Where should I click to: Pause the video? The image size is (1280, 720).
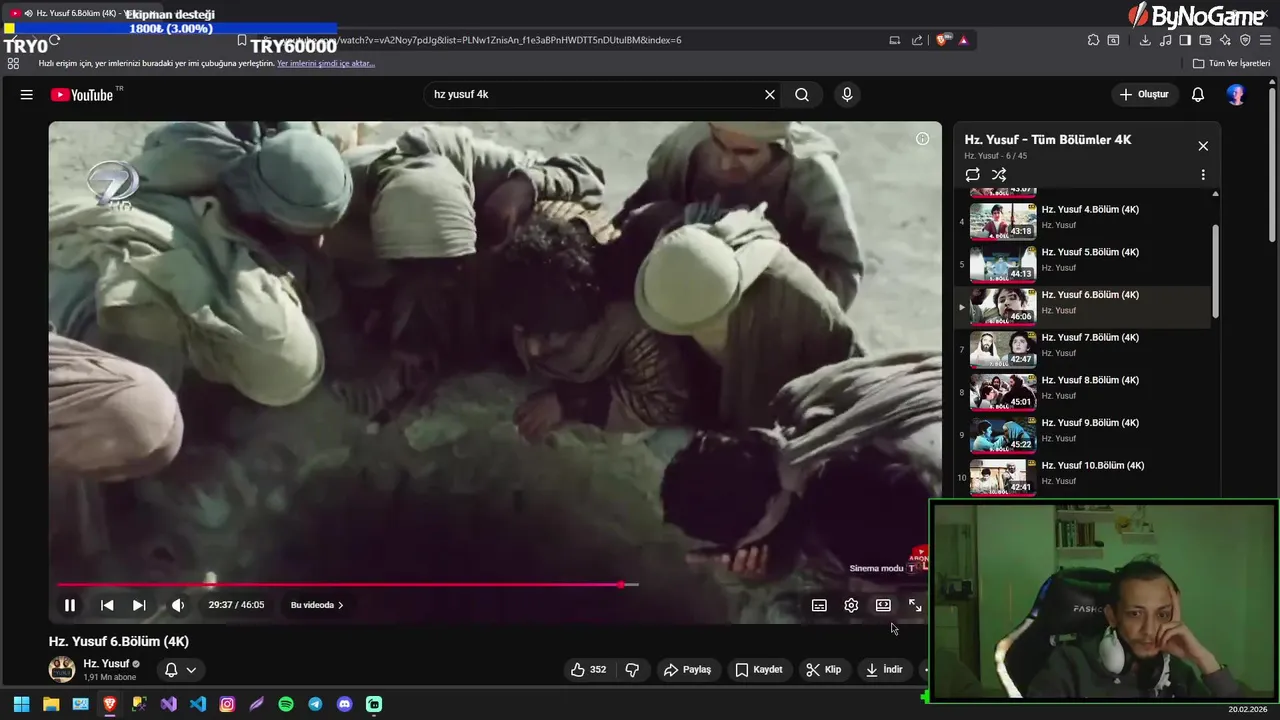70,605
